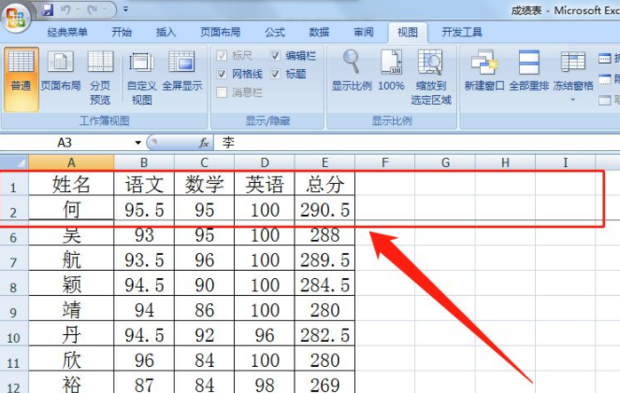Expand Quick Access Toolbar customize arrow
The height and width of the screenshot is (393, 620).
125,9
